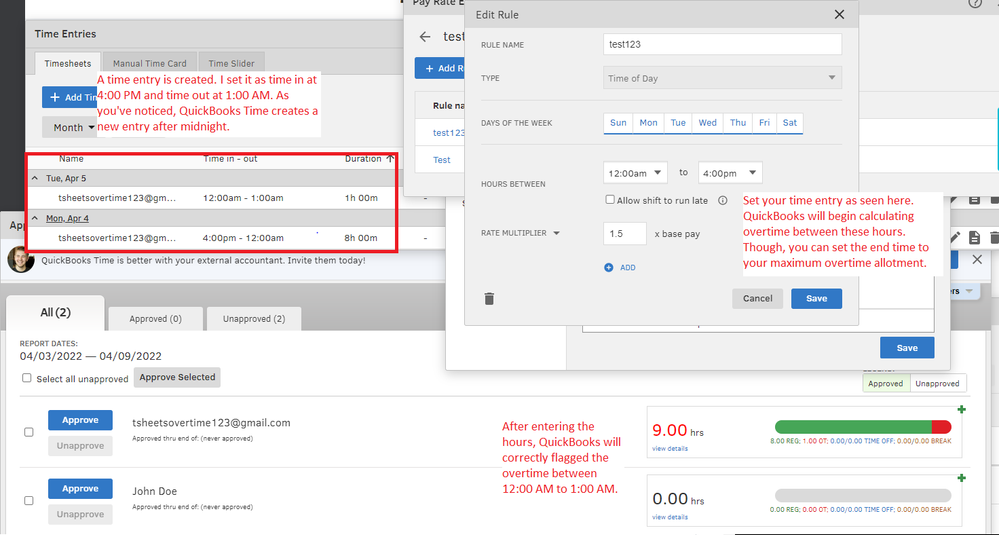Viewport: 999px width, 535px height.
Task: Click the Approved legend label
Action: click(x=886, y=383)
